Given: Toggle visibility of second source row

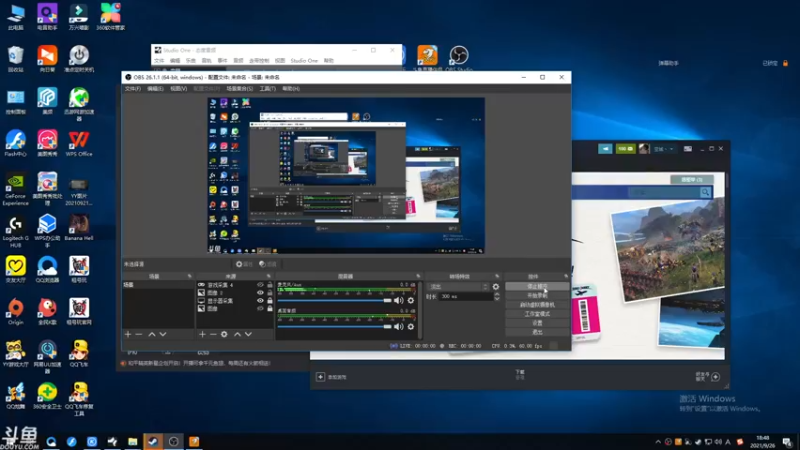Looking at the screenshot, I should click(260, 293).
